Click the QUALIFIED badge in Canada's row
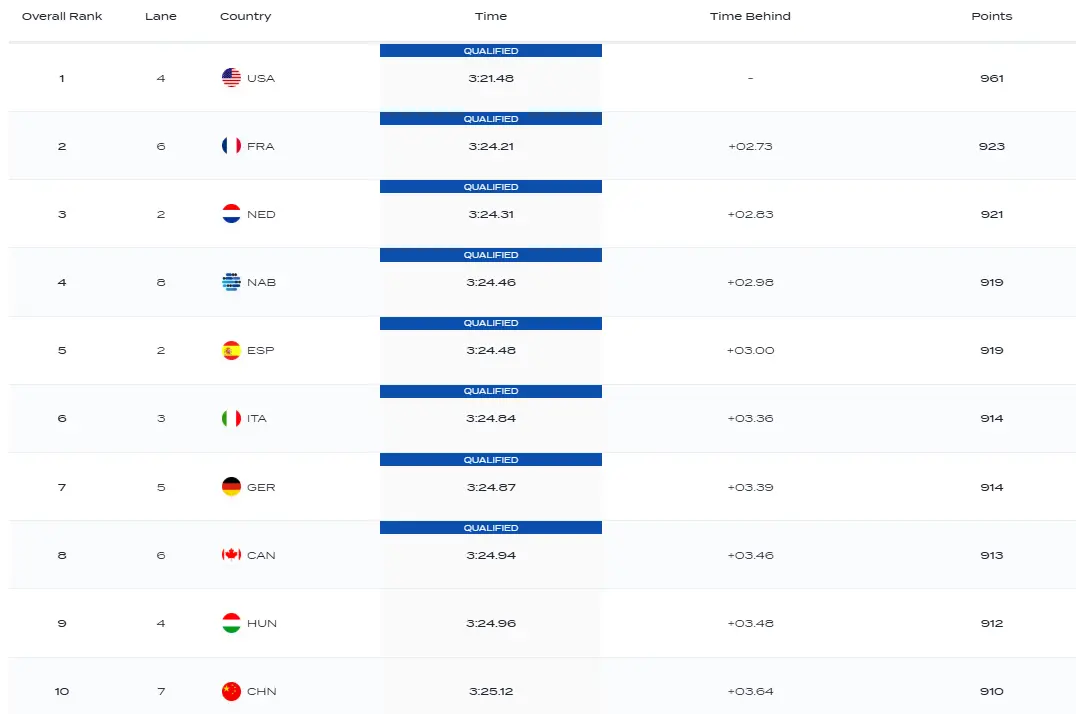This screenshot has width=1076, height=714. click(491, 528)
